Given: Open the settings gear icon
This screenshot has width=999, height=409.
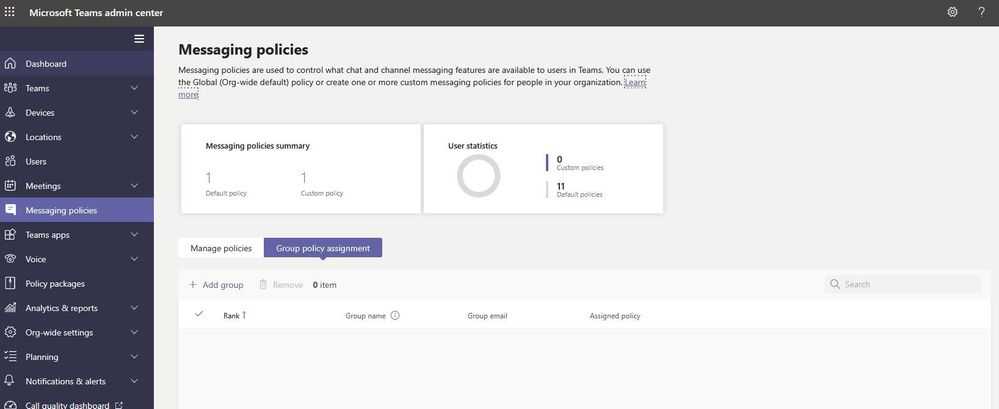Looking at the screenshot, I should tap(952, 12).
